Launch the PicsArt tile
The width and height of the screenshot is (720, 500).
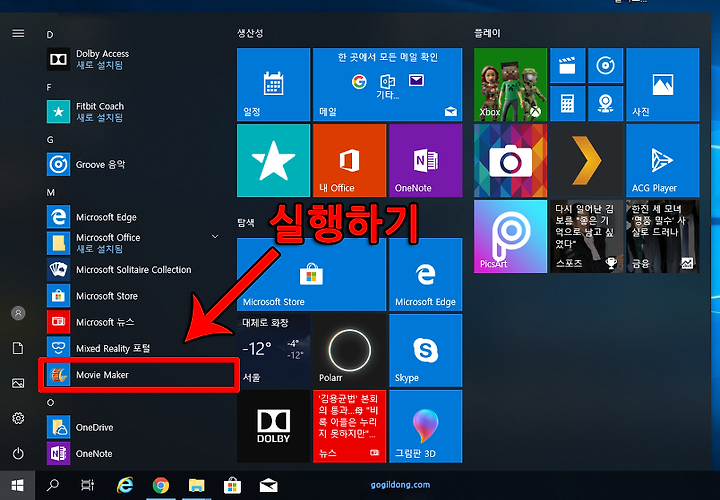pos(510,236)
